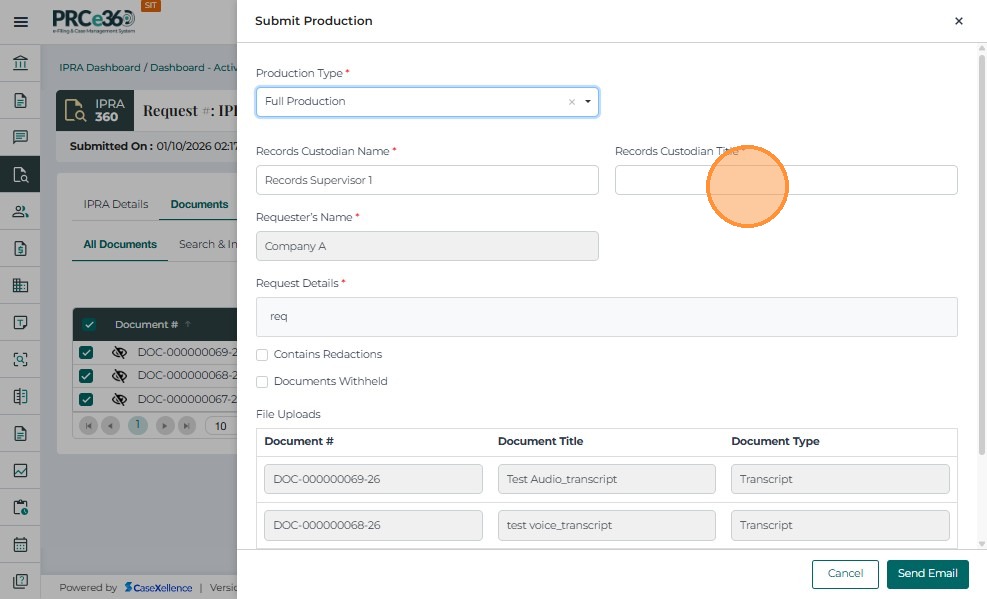Open the users sidebar icon

(20, 211)
